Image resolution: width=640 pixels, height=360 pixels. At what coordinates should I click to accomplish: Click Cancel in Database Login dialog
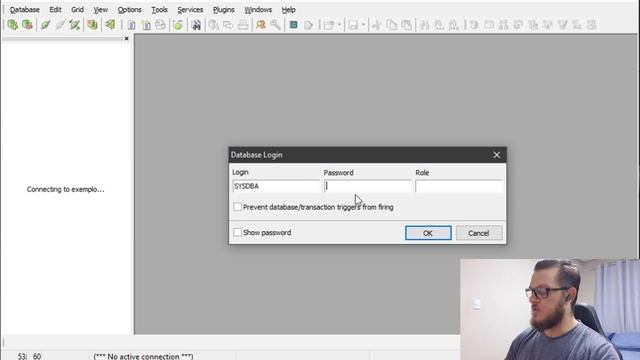(479, 233)
